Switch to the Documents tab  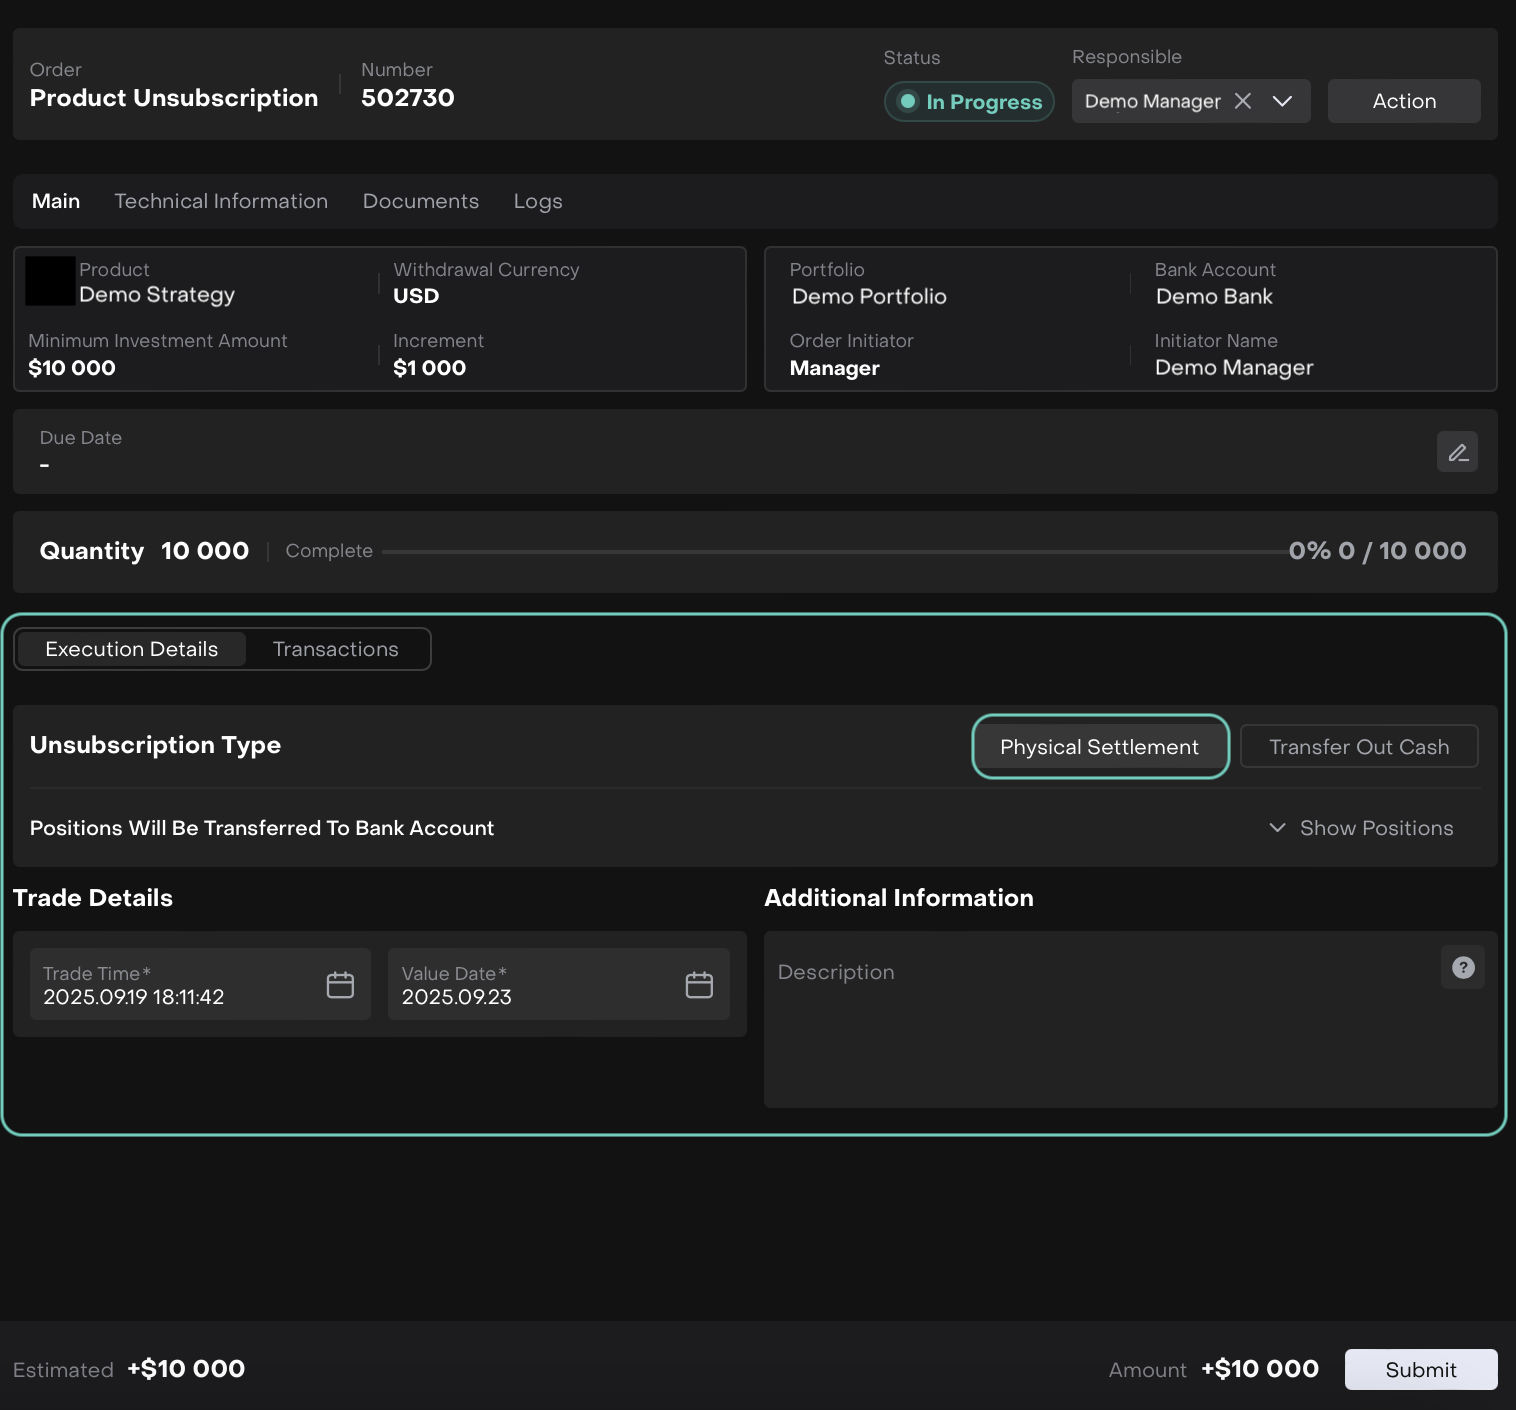pyautogui.click(x=420, y=201)
